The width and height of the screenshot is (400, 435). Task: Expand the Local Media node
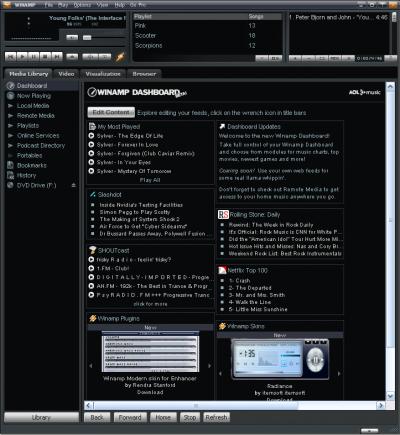pyautogui.click(x=11, y=106)
